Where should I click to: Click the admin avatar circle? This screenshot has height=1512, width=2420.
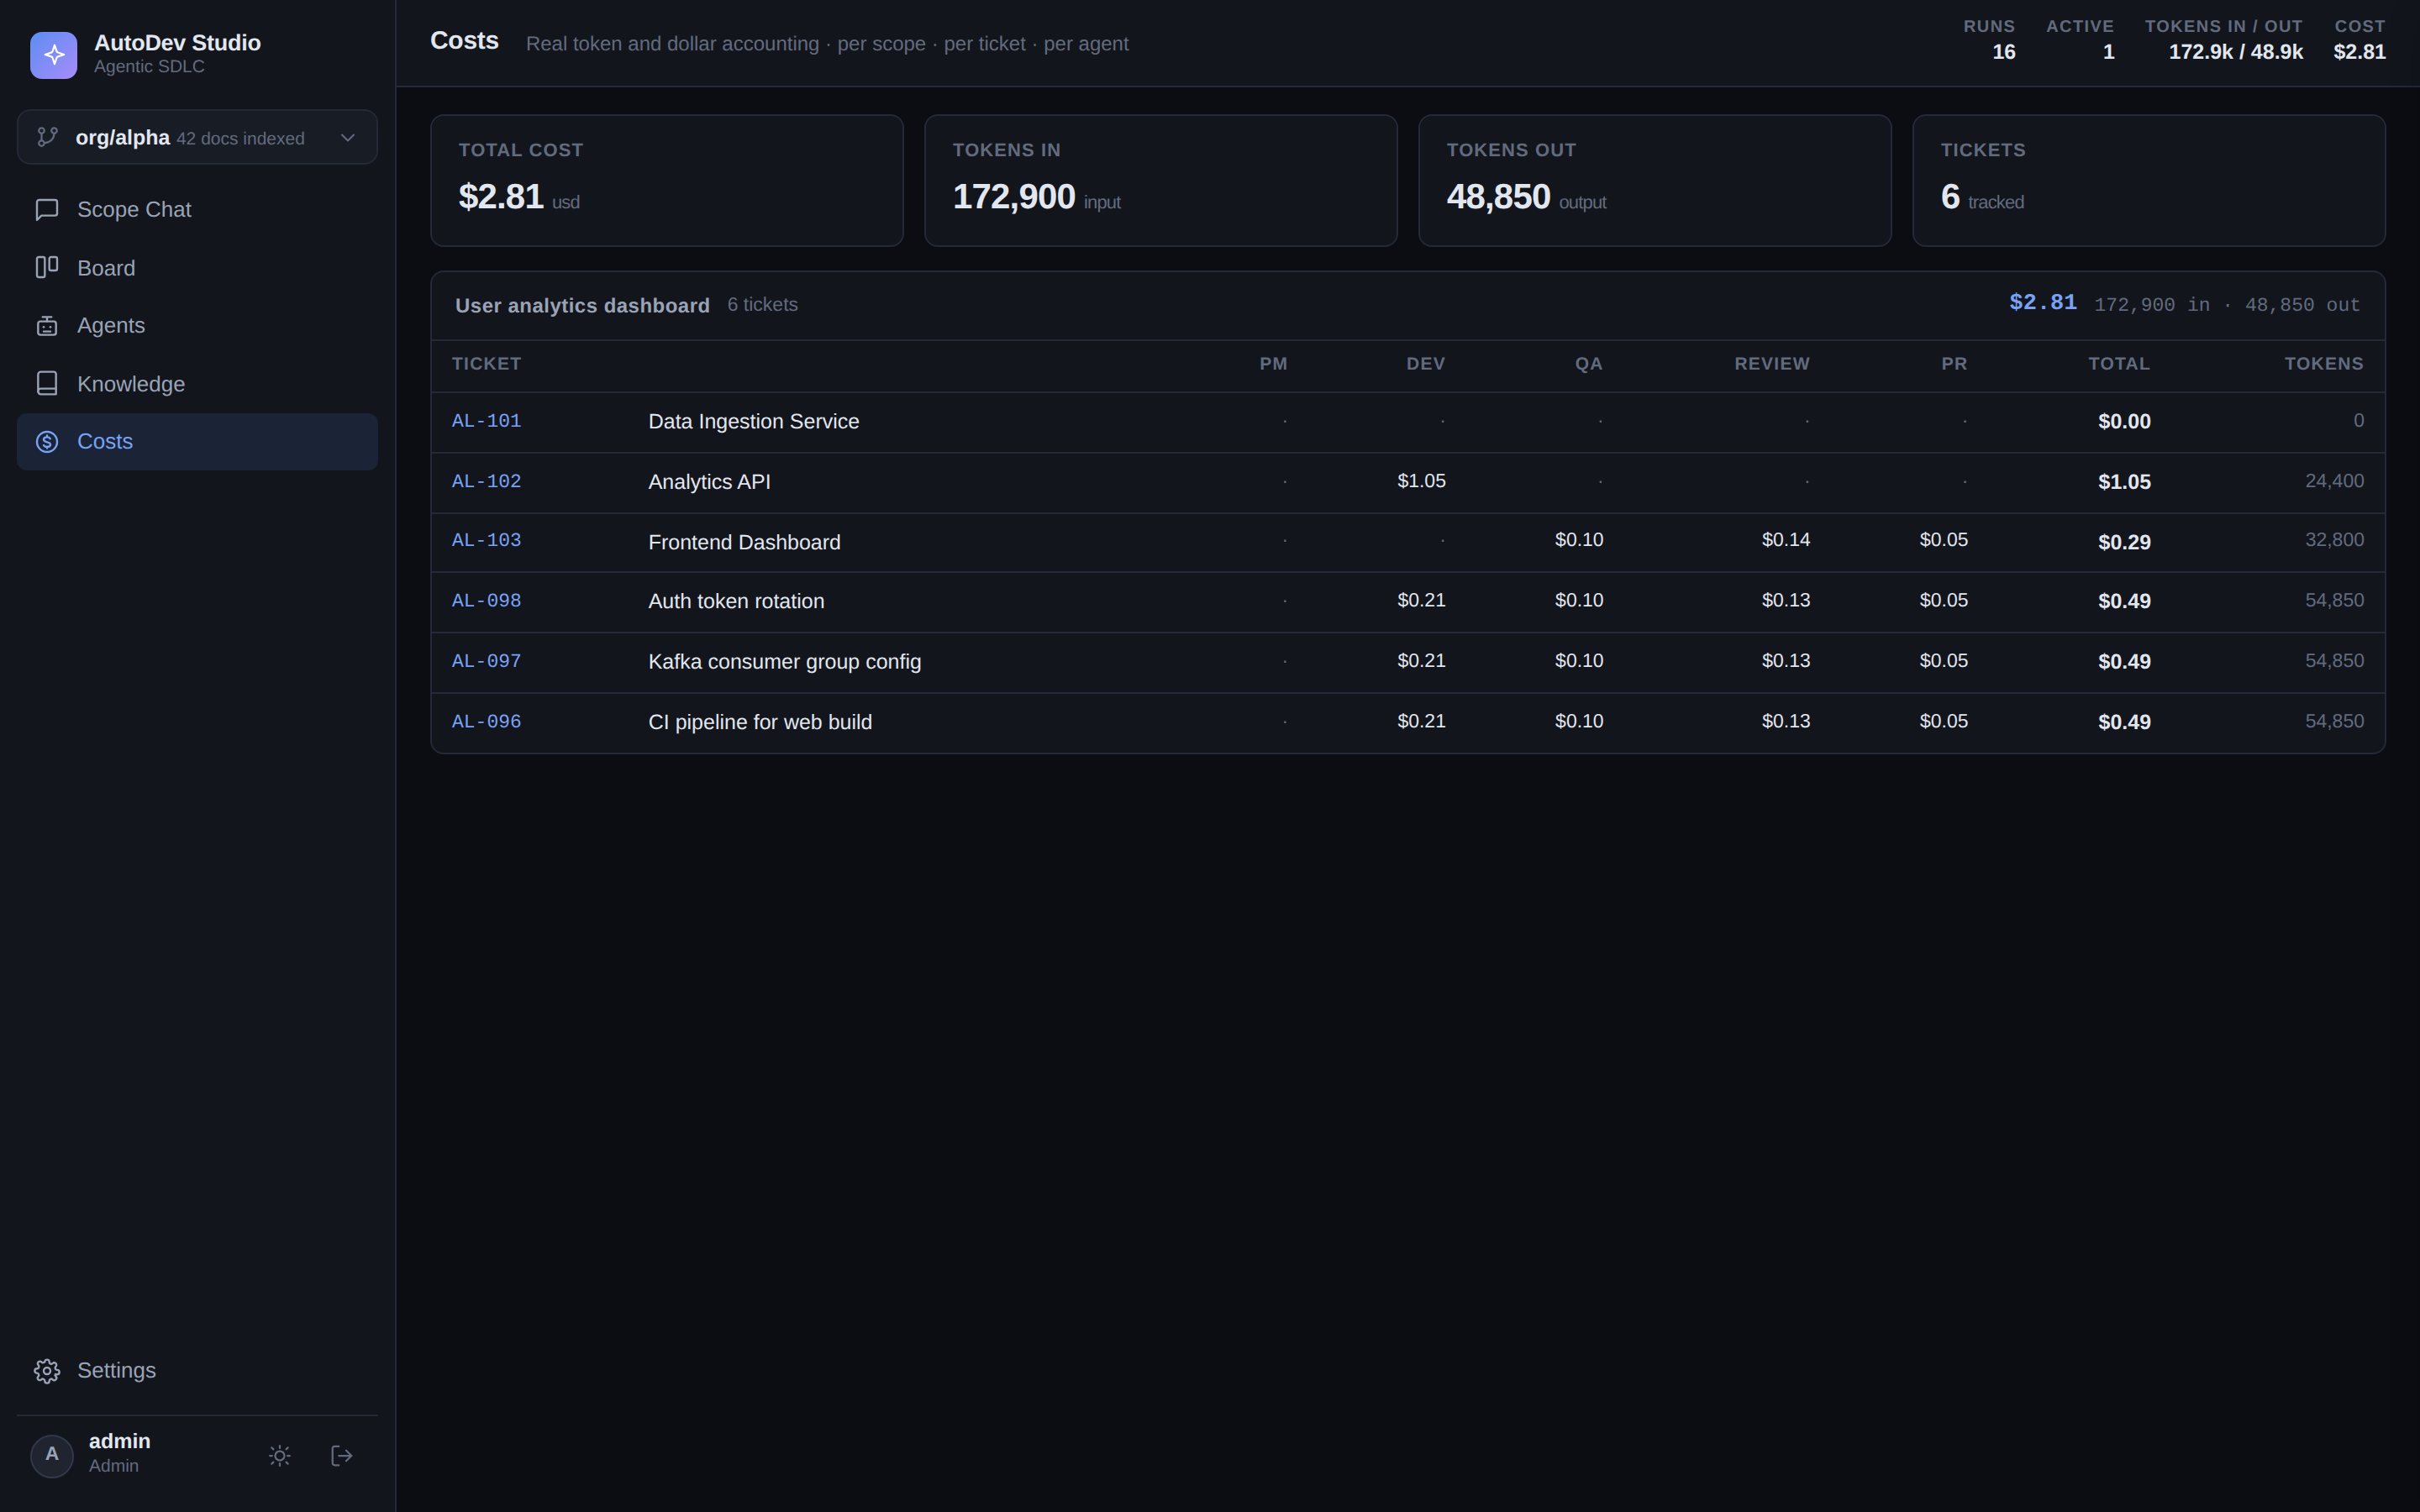pyautogui.click(x=52, y=1456)
